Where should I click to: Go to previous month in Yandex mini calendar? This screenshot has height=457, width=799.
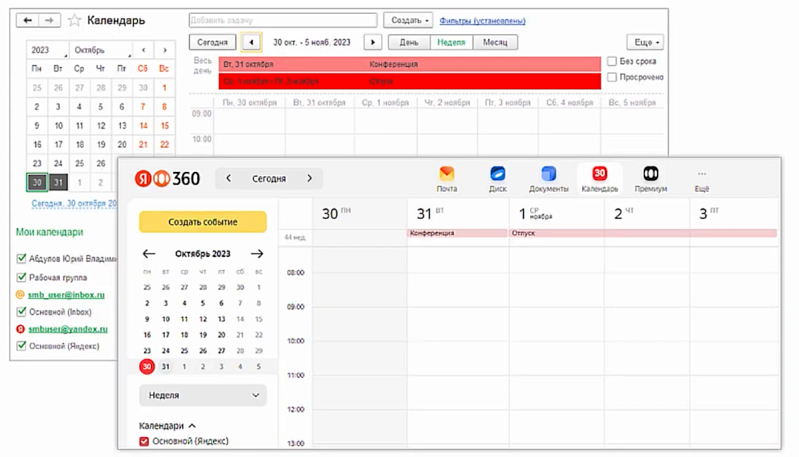pos(148,254)
